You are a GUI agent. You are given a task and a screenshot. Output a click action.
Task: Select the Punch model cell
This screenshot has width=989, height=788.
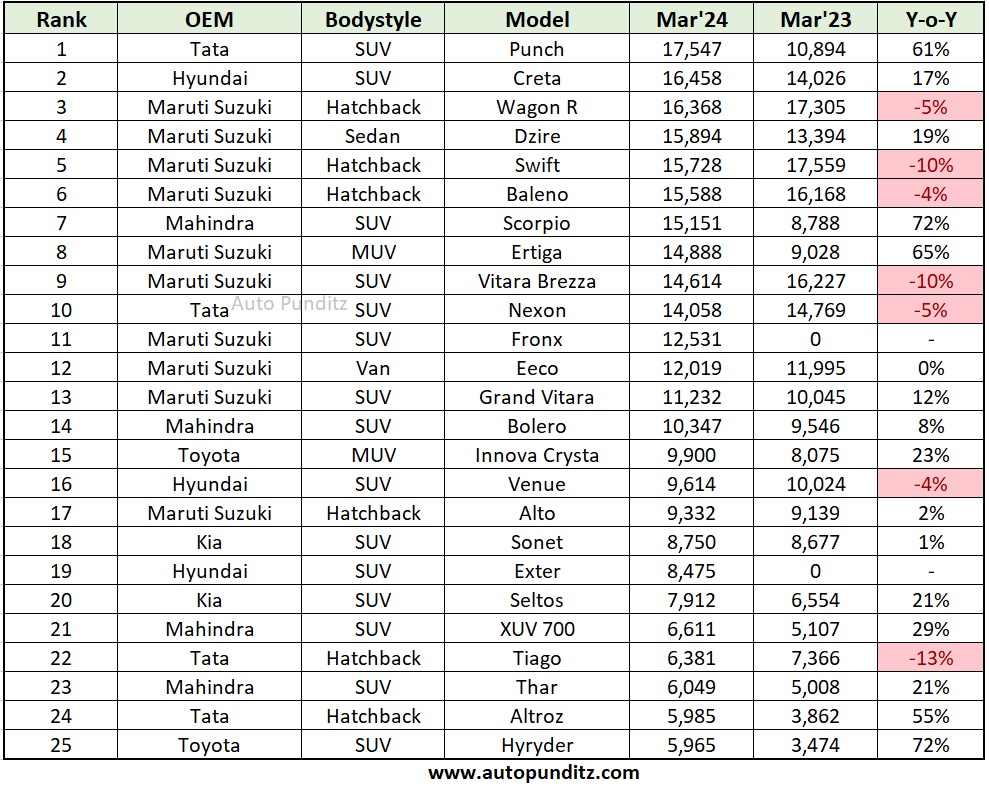pos(537,49)
